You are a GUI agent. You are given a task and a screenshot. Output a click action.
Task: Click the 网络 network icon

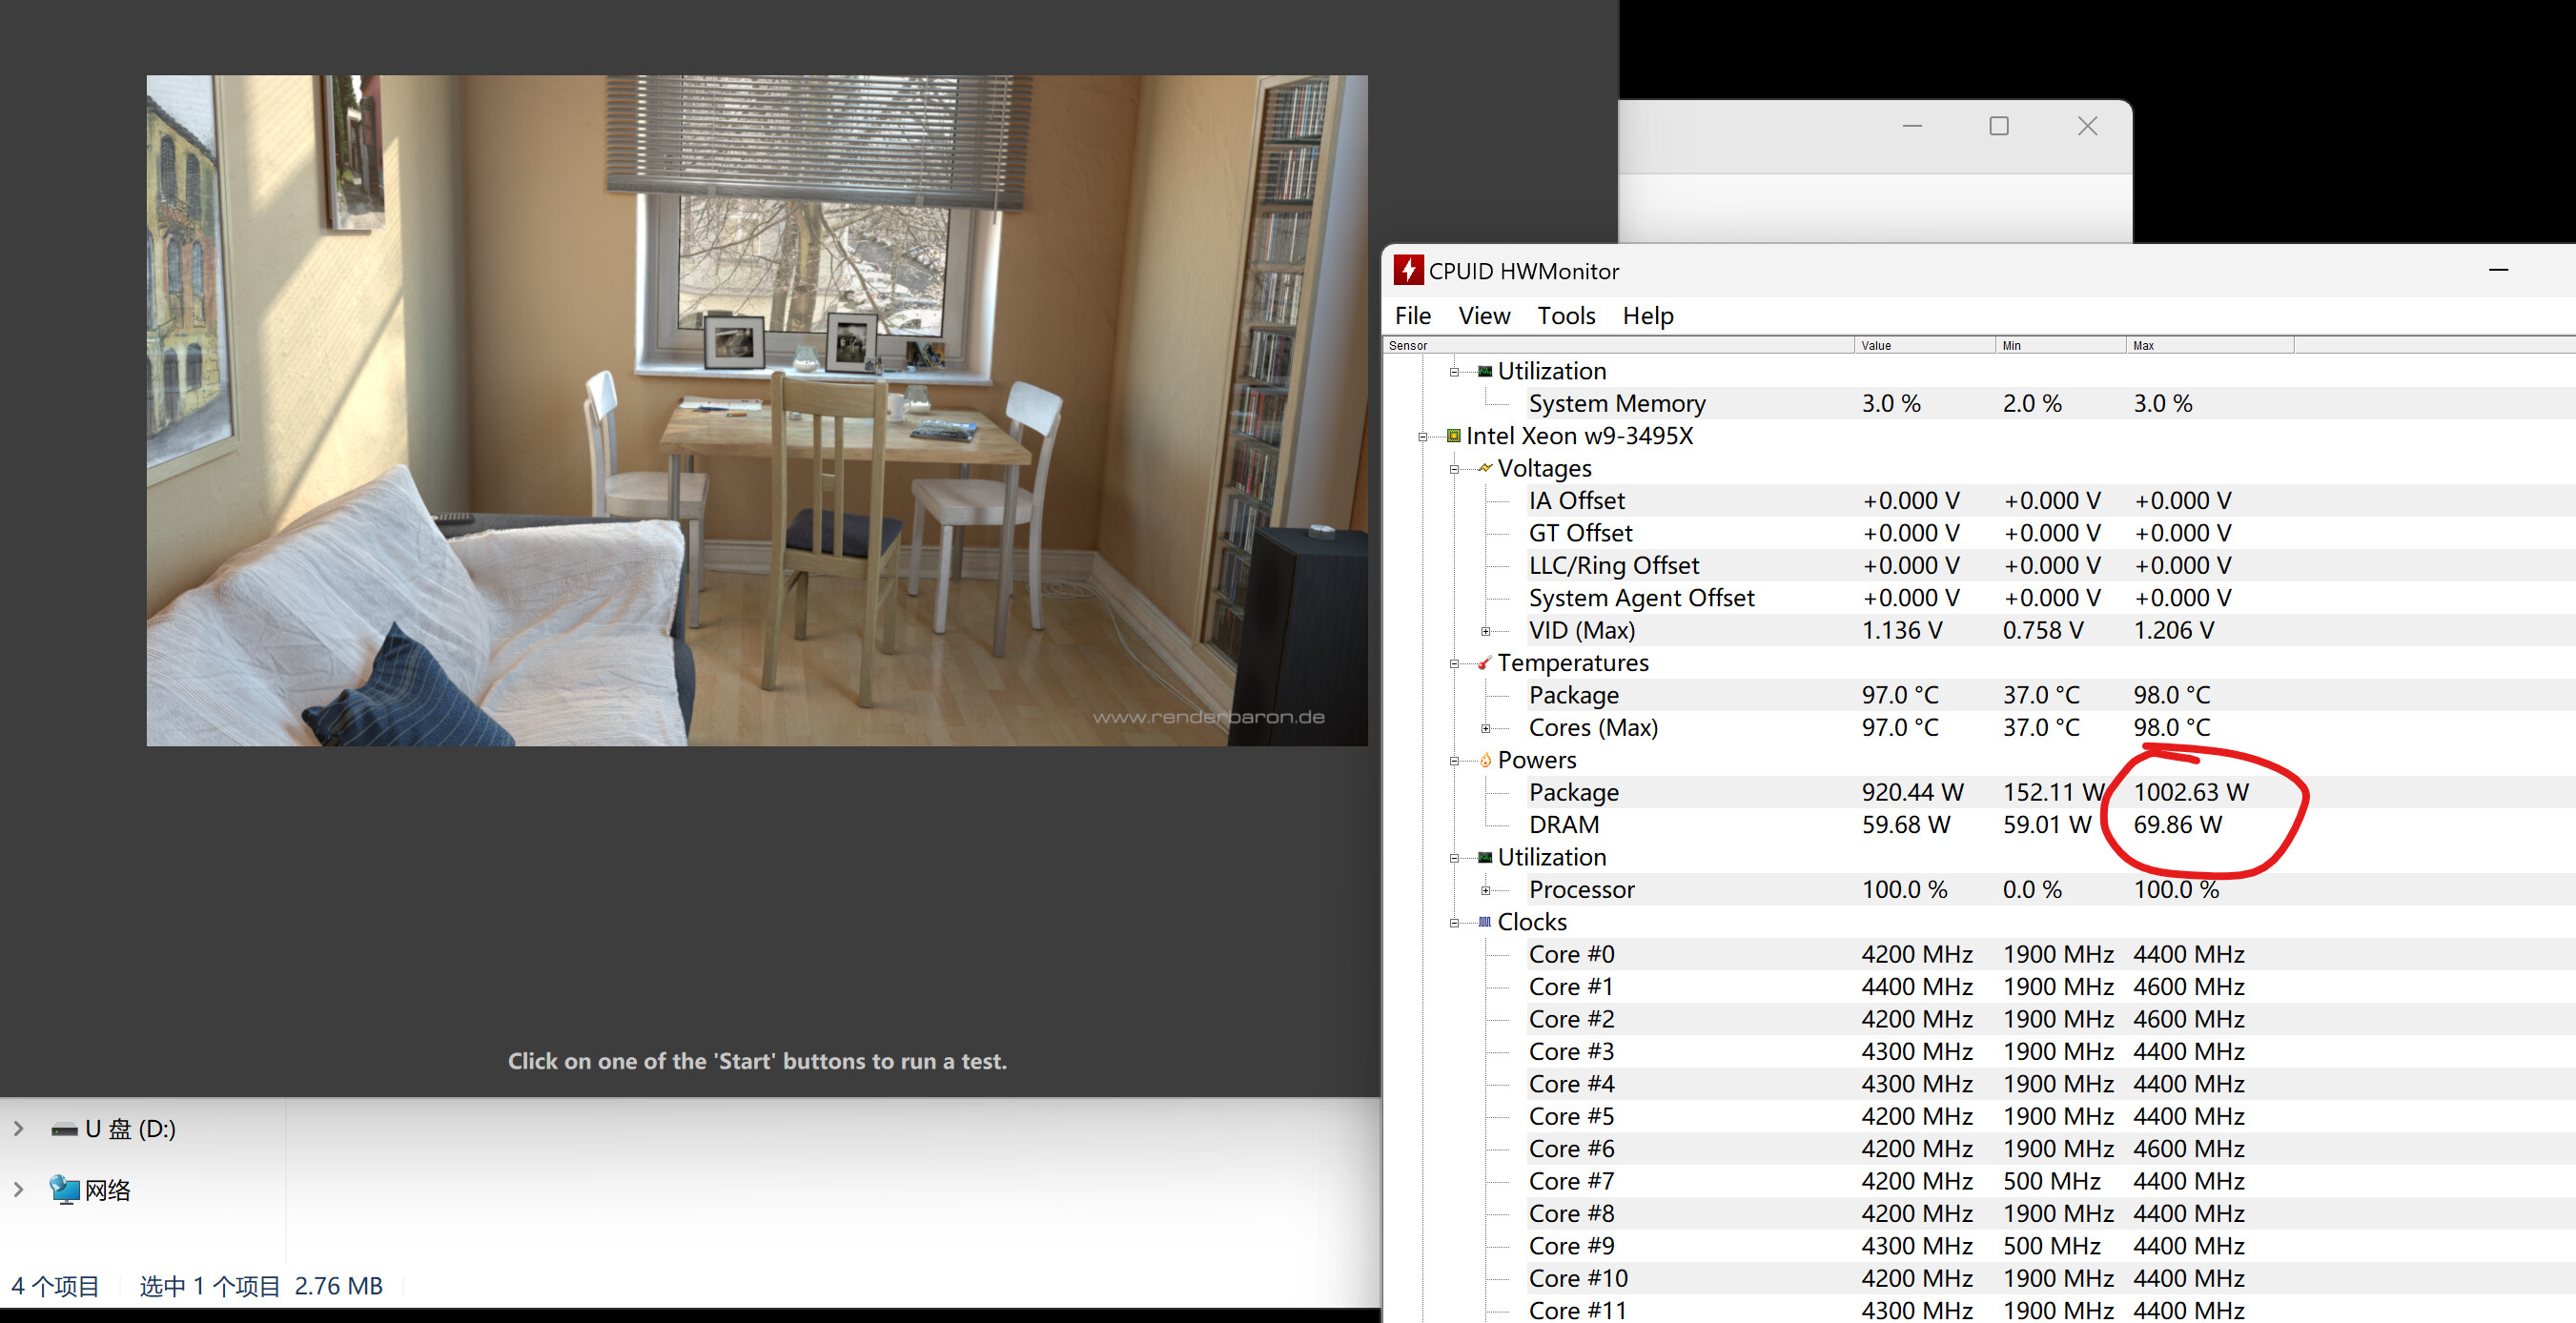[x=65, y=1190]
